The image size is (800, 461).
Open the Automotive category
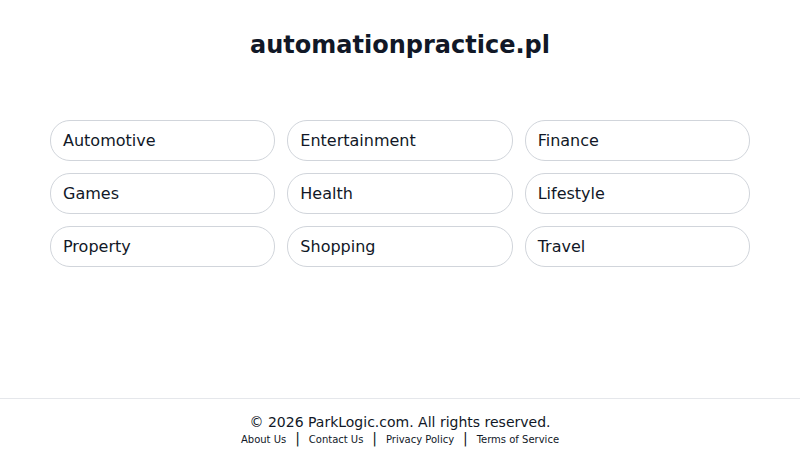pyautogui.click(x=162, y=141)
